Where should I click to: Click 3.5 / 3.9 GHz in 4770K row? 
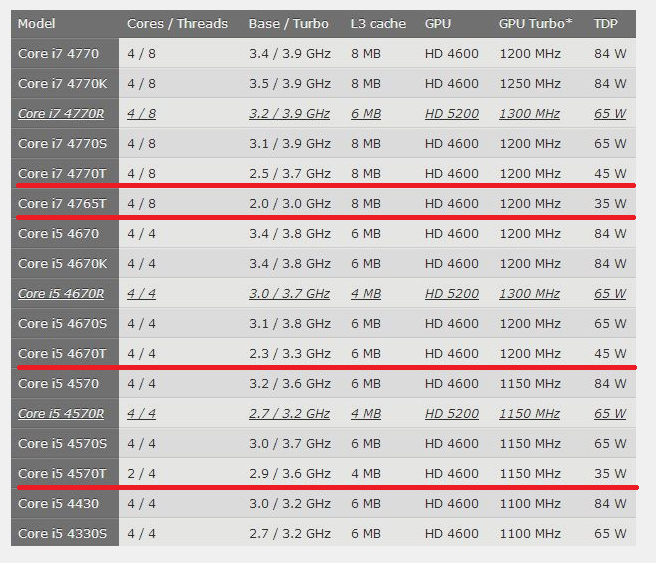pyautogui.click(x=290, y=84)
